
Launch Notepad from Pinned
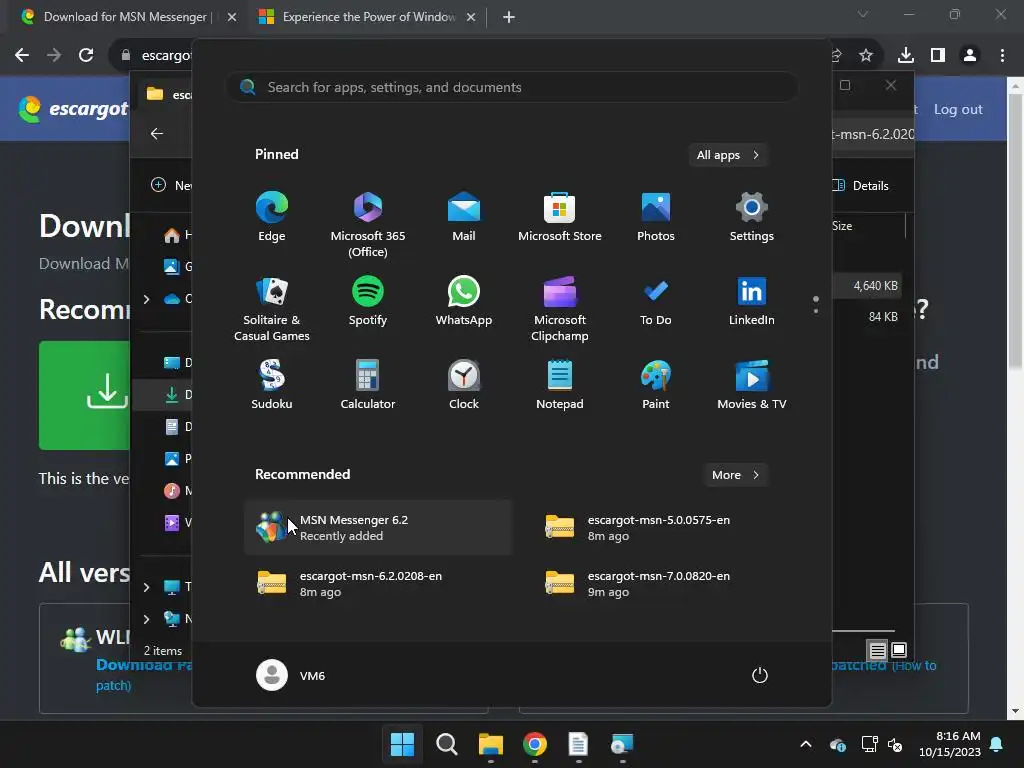click(x=560, y=385)
